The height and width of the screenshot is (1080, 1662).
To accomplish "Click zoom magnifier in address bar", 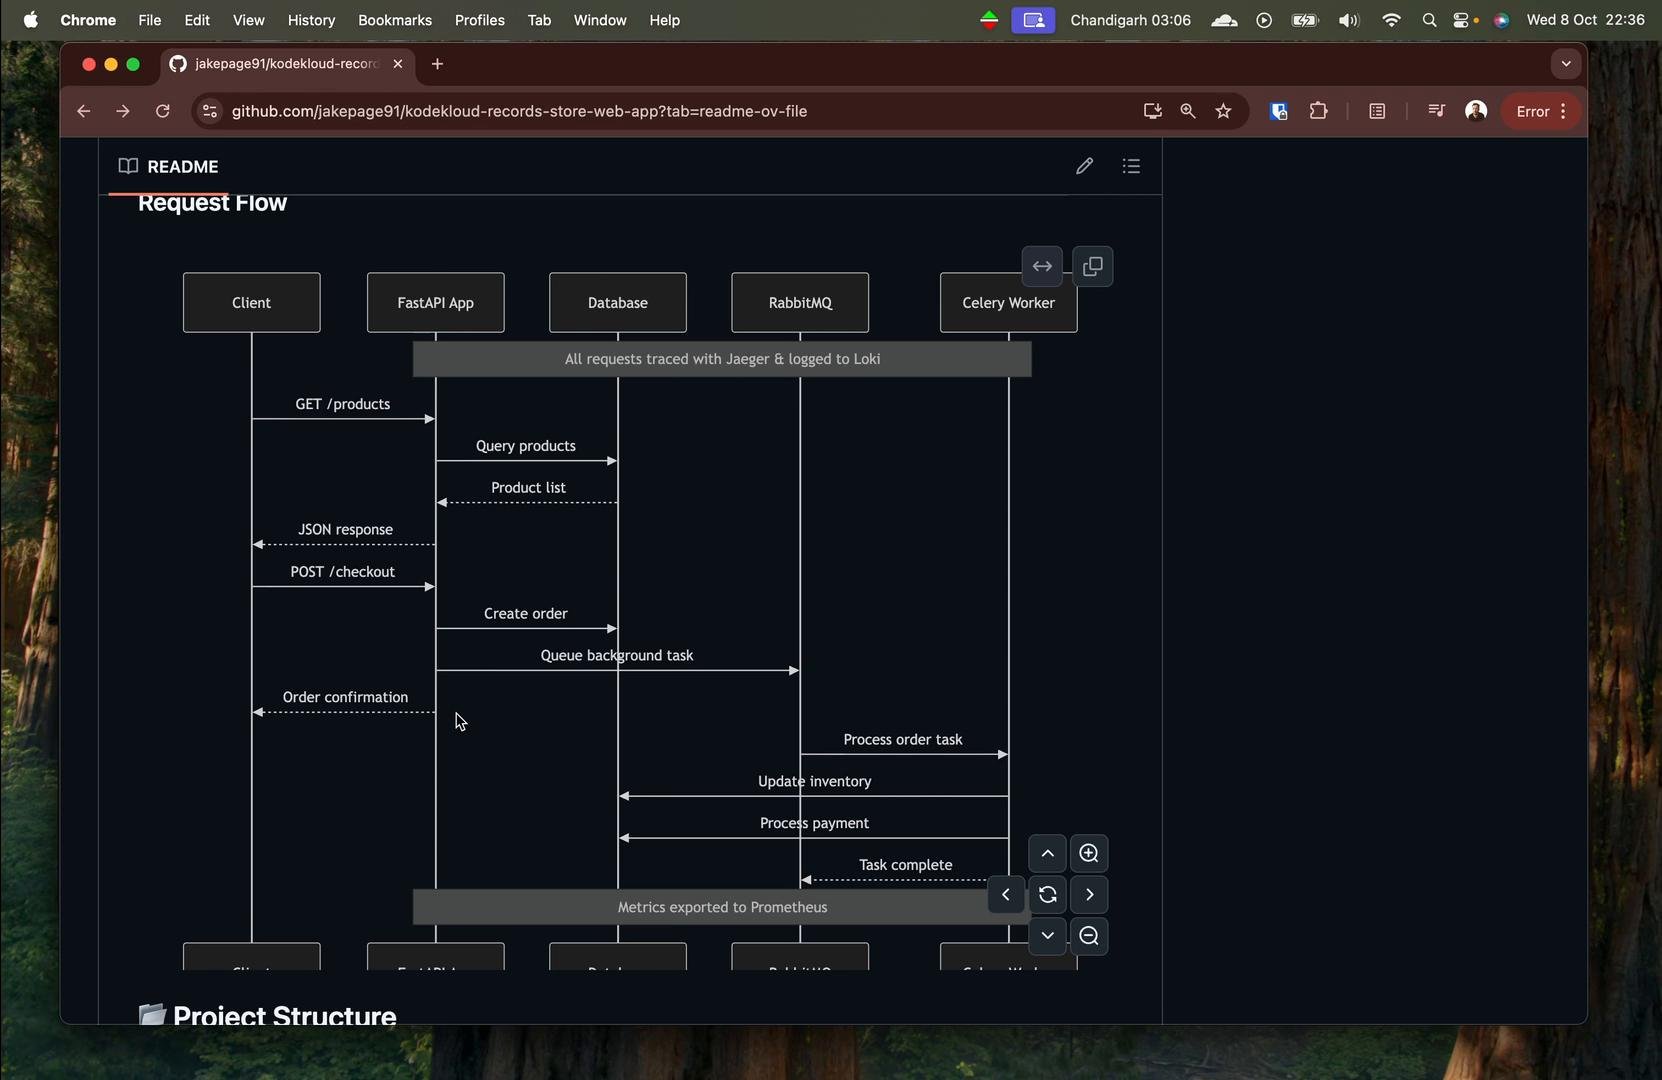I will pos(1188,111).
